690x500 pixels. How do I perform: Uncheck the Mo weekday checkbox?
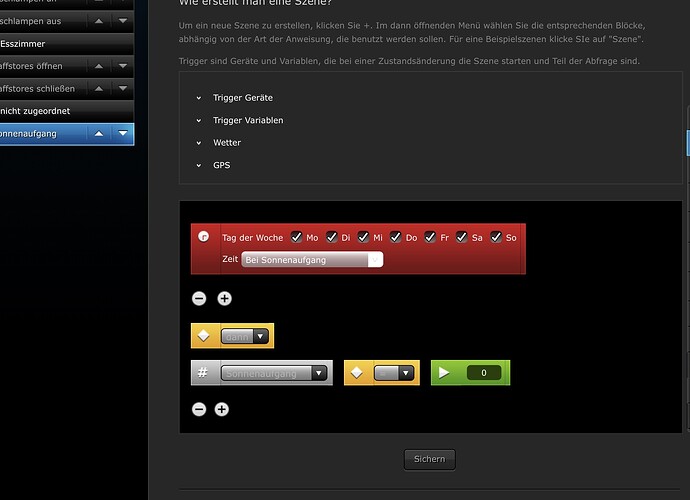click(297, 237)
